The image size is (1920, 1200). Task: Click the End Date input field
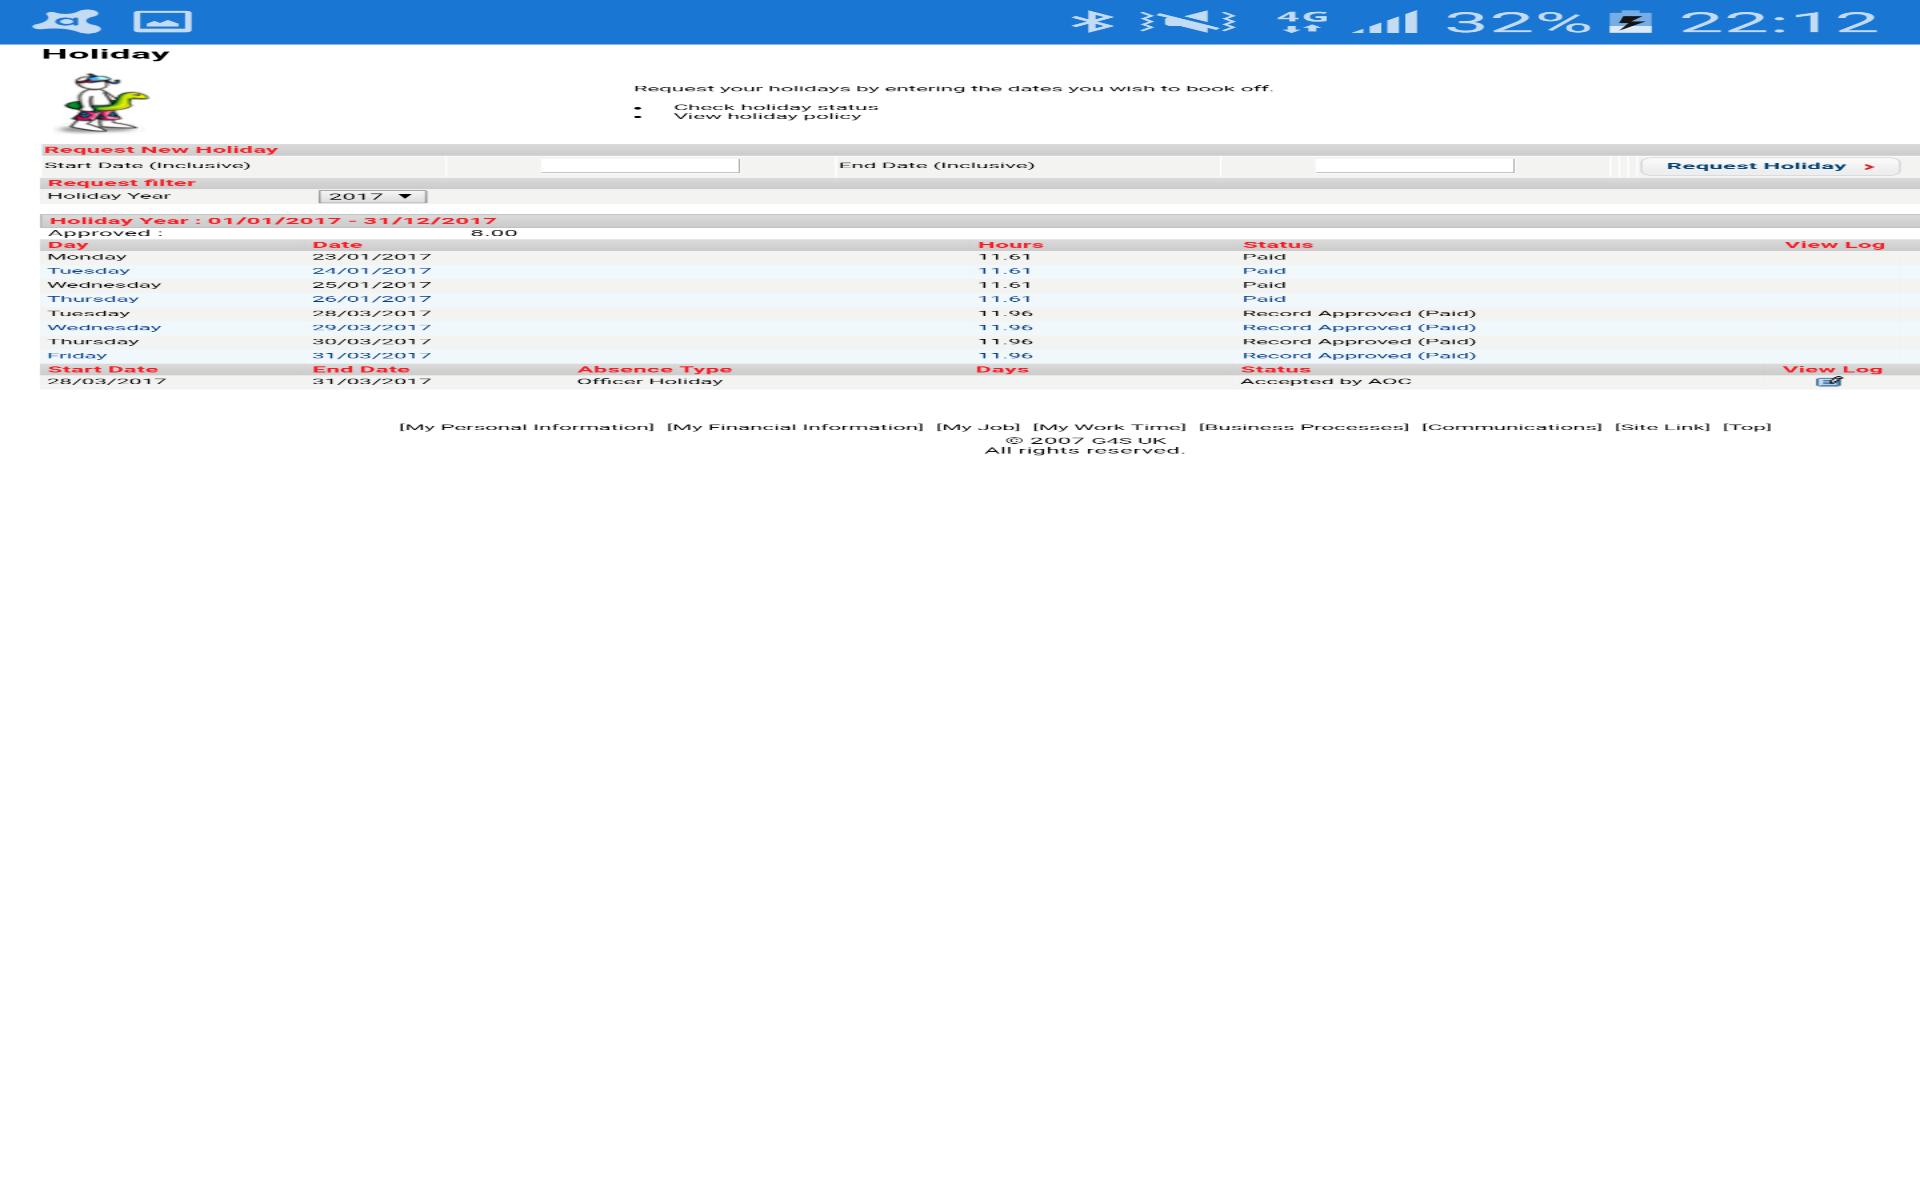pyautogui.click(x=1417, y=163)
